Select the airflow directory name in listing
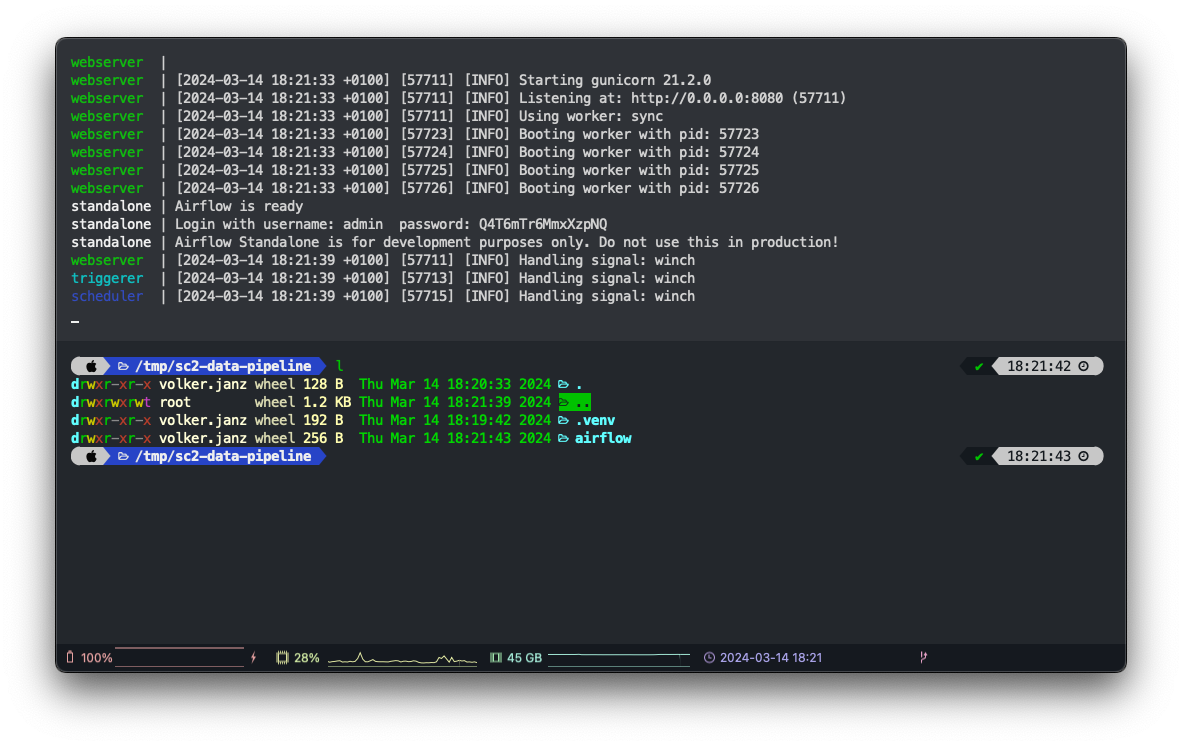 pyautogui.click(x=603, y=438)
